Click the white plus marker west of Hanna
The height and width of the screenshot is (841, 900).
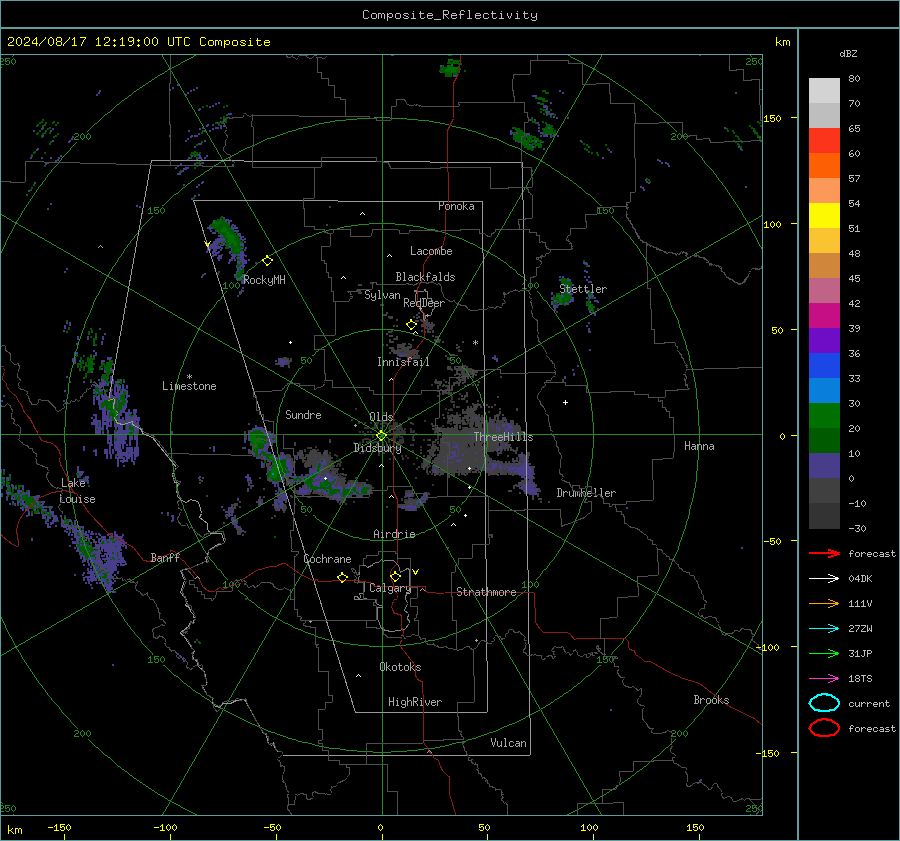coord(565,402)
